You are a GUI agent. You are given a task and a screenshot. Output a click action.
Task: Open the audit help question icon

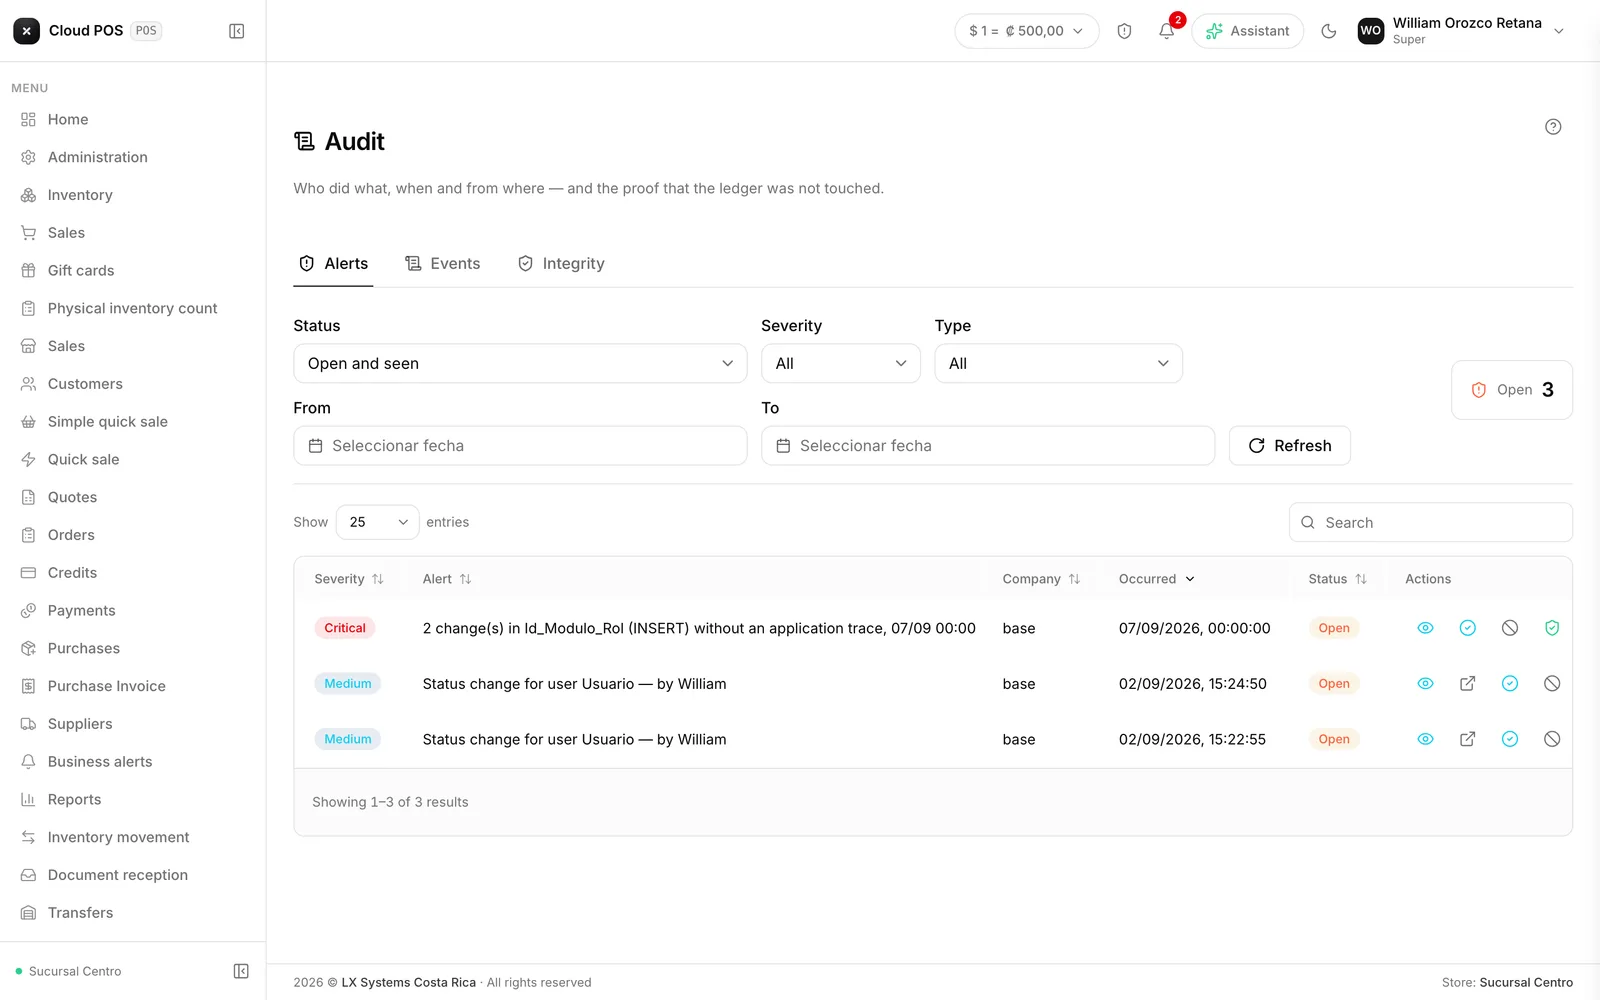coord(1553,127)
